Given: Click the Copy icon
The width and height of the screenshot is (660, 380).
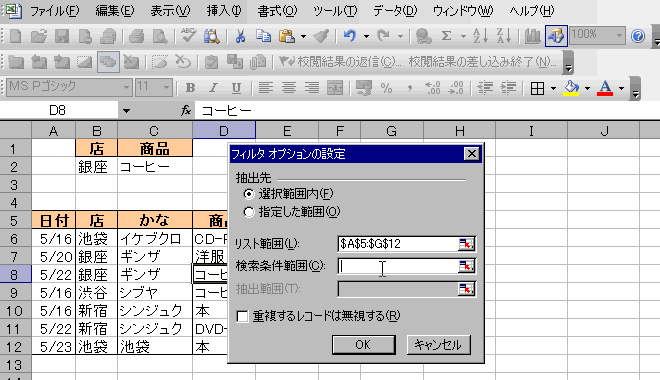Looking at the screenshot, I should pos(264,36).
